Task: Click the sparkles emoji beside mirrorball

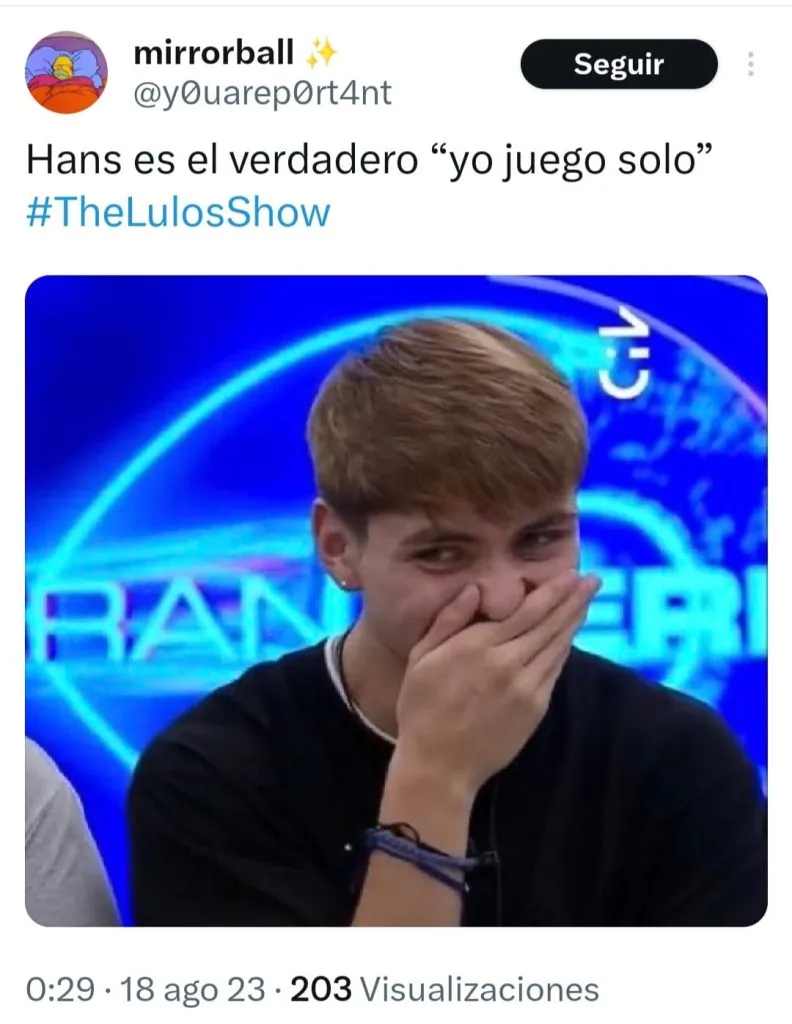Action: coord(321,54)
